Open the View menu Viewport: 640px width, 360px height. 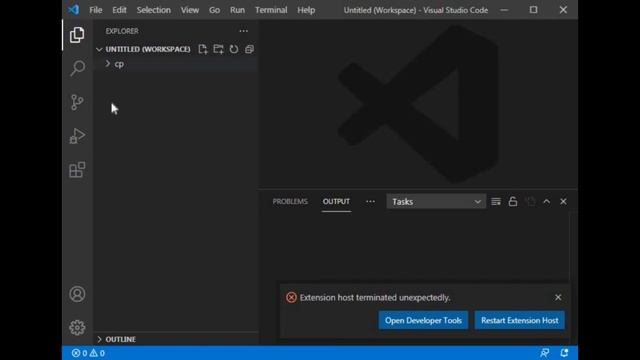click(x=190, y=10)
